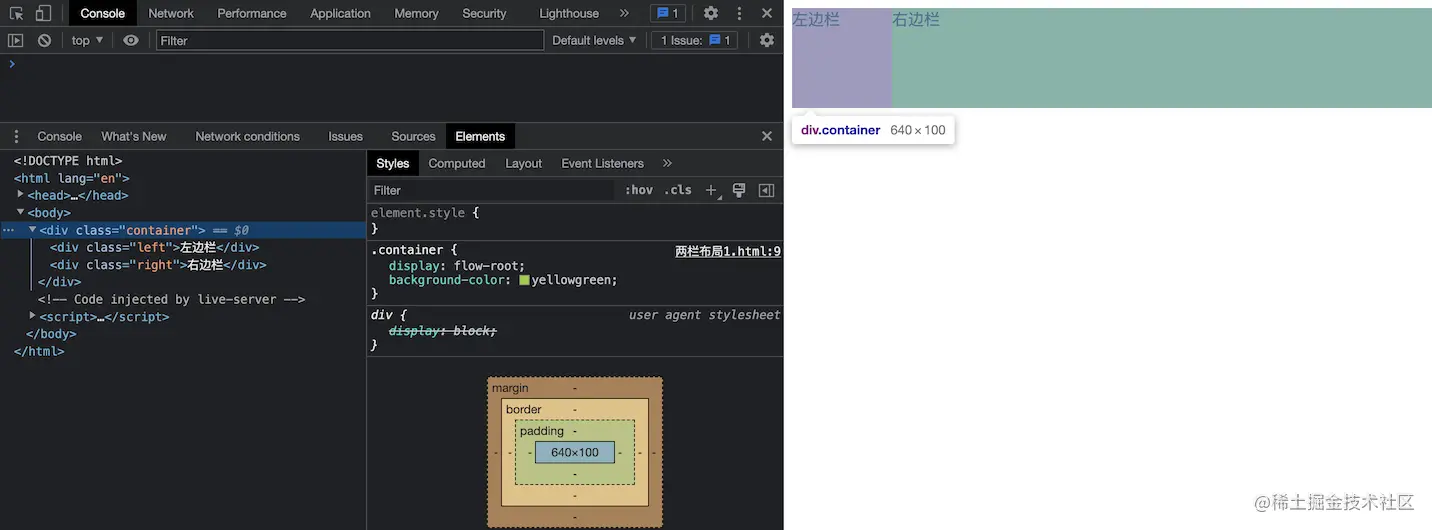Click the live-server injected comment row
The image size is (1432, 530).
tap(183, 299)
